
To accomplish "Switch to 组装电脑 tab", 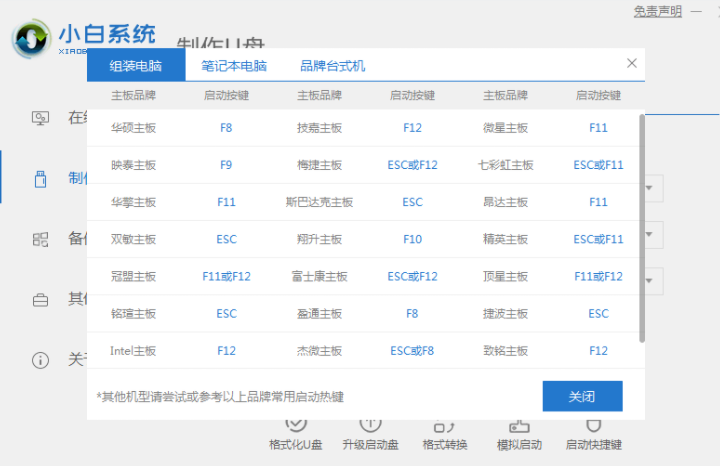I will point(137,66).
